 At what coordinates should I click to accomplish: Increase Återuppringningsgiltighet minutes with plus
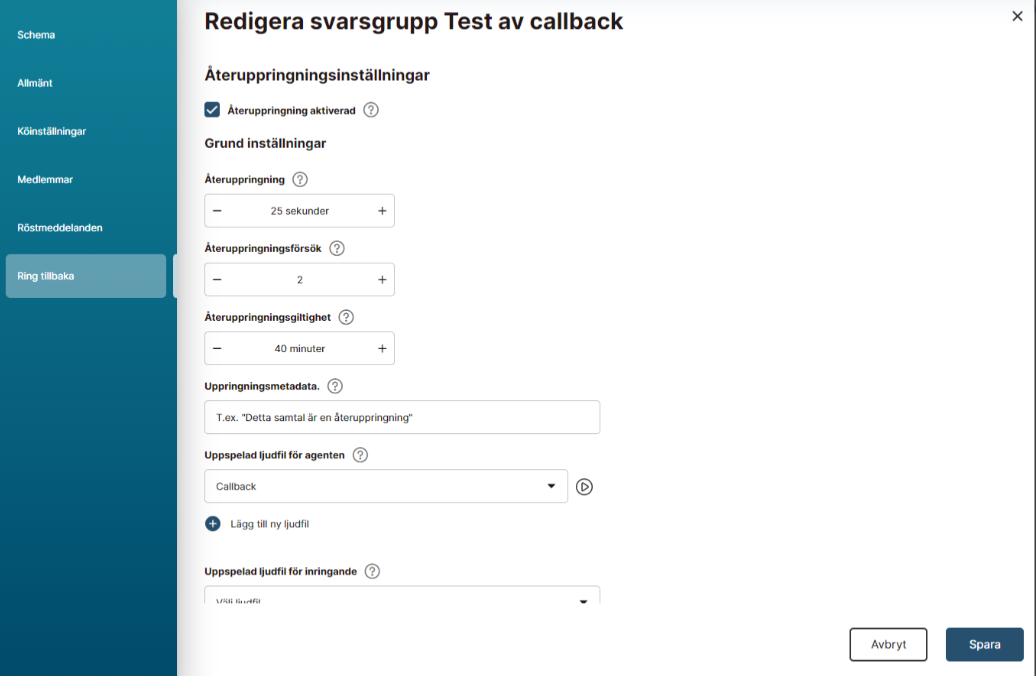(x=382, y=349)
